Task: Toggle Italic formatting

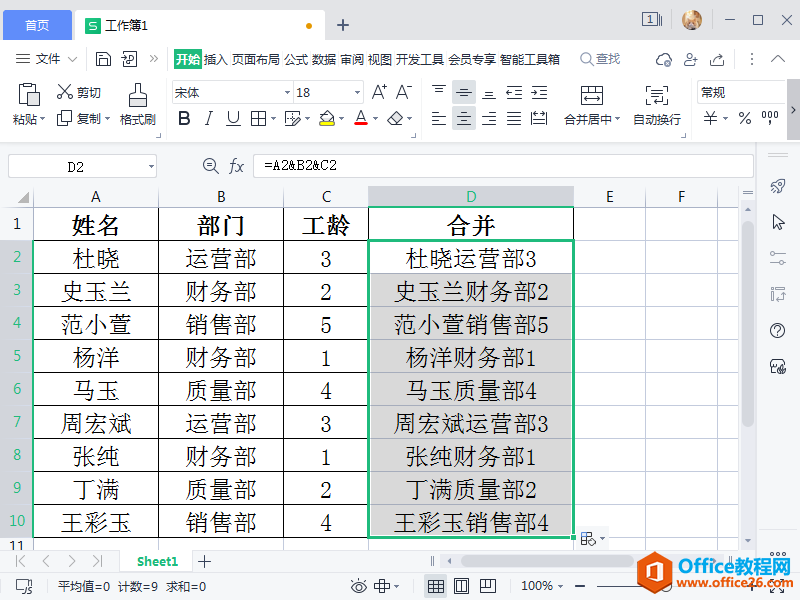Action: (208, 119)
